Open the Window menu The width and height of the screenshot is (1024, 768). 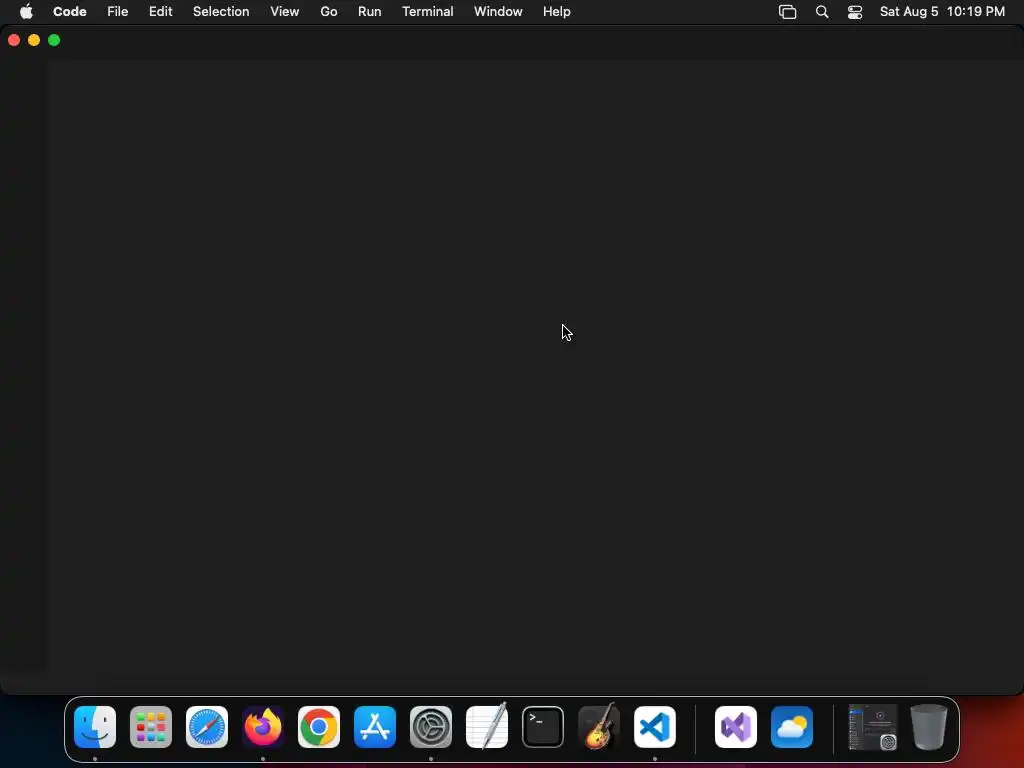498,12
